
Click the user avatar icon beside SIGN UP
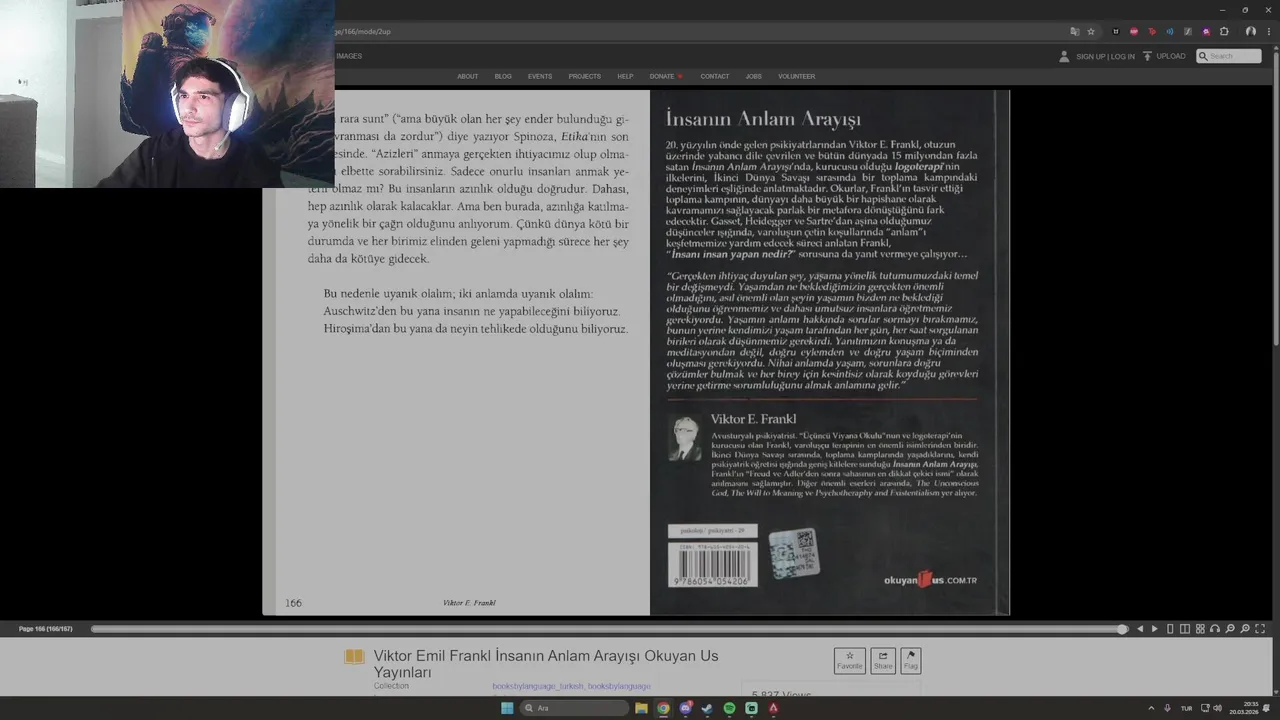1064,56
